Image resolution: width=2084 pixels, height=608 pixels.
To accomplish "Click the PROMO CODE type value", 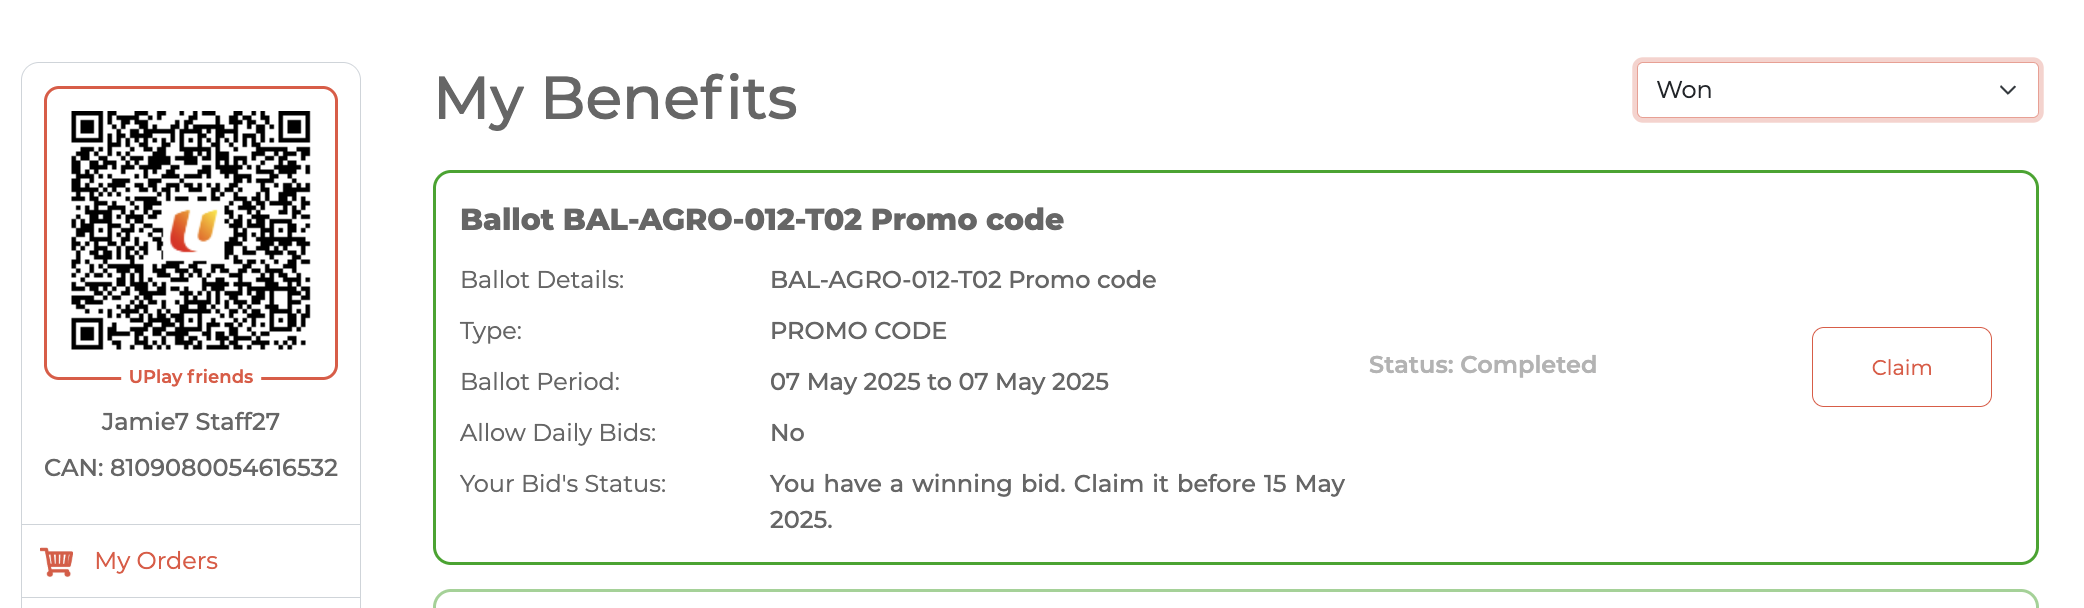I will click(858, 331).
